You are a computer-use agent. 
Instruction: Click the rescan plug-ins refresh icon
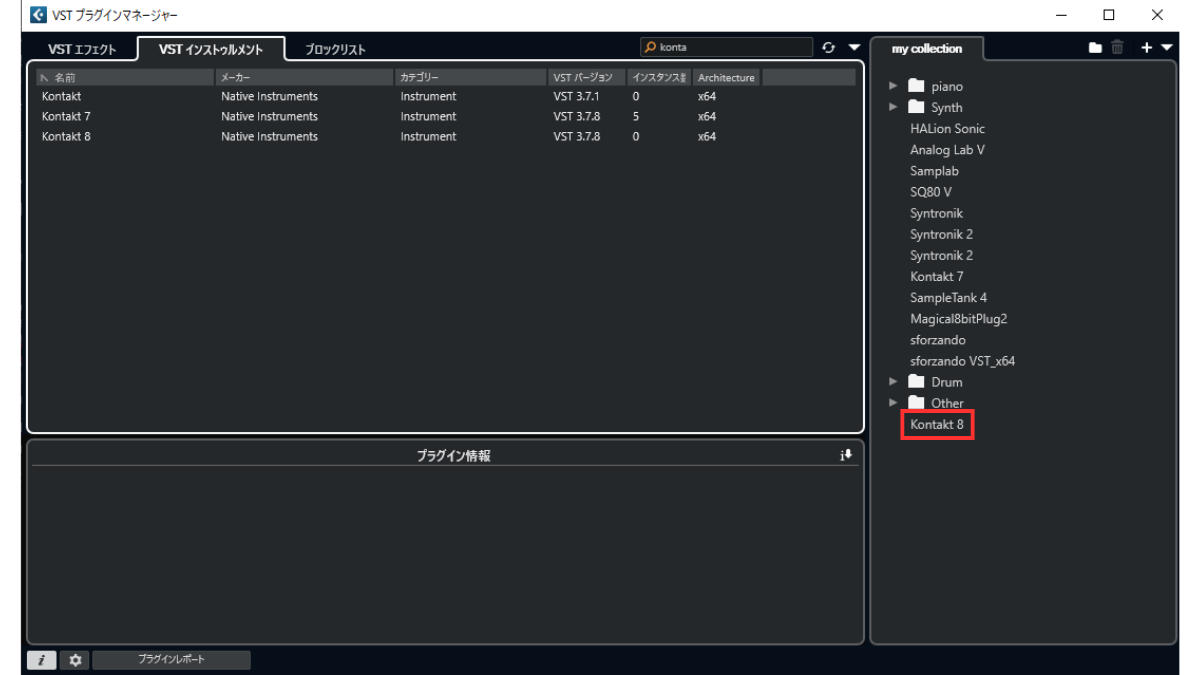coord(828,47)
